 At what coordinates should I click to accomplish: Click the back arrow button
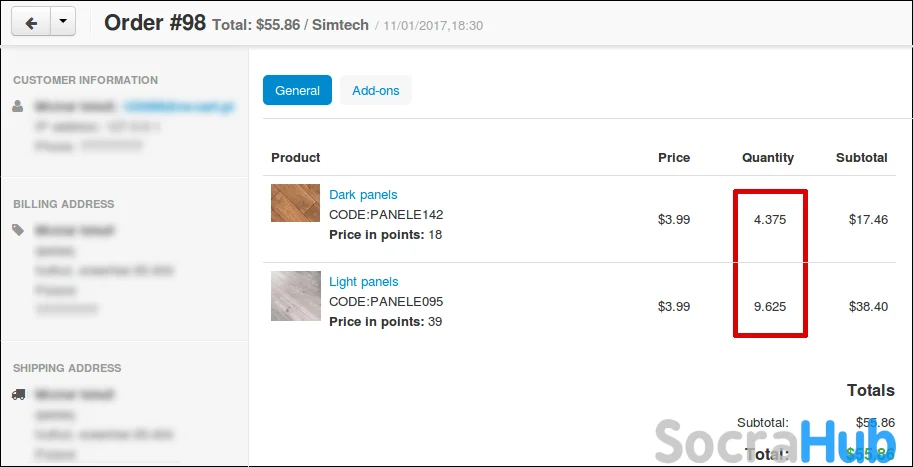click(31, 23)
